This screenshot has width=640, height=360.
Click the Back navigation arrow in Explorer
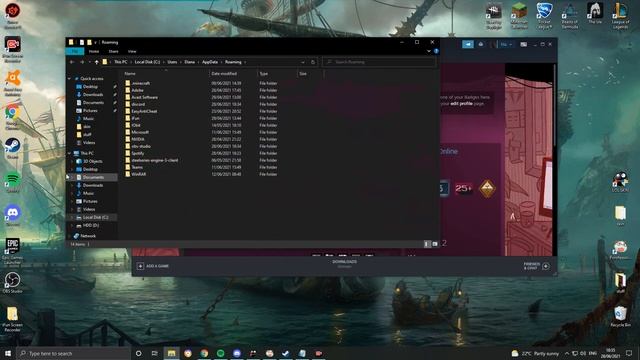coord(72,62)
